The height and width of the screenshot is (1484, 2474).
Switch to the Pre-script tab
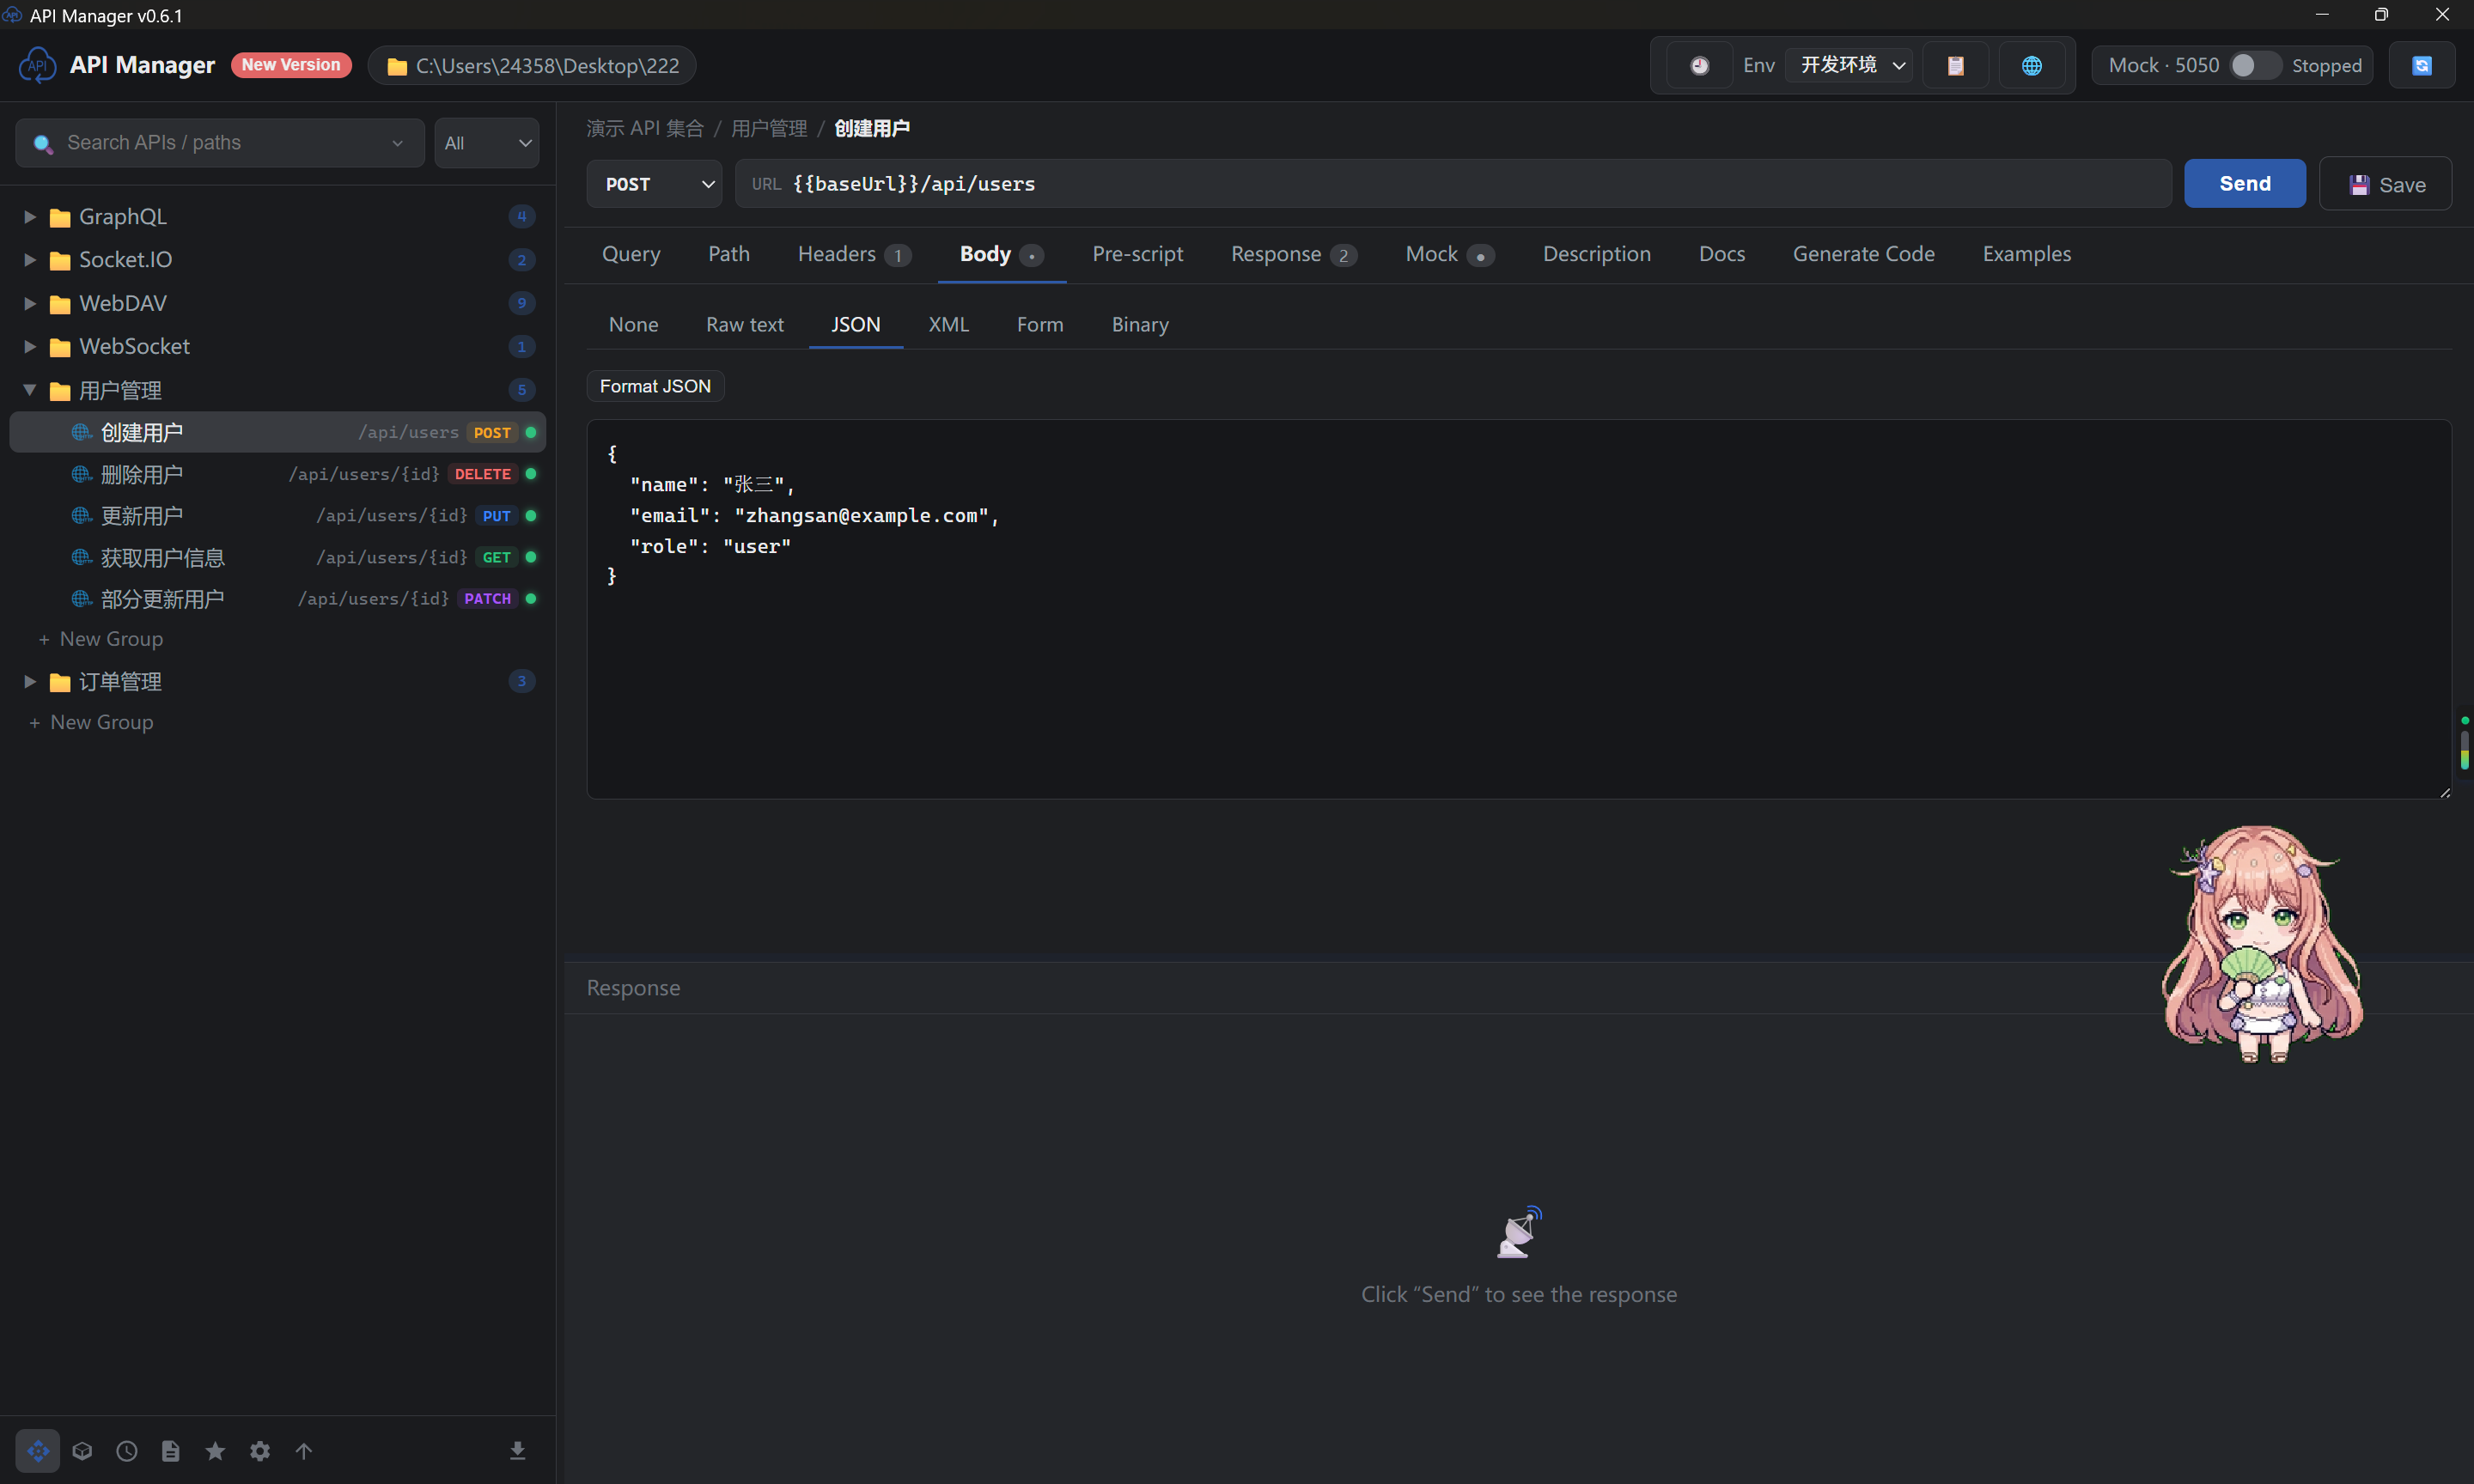tap(1137, 254)
